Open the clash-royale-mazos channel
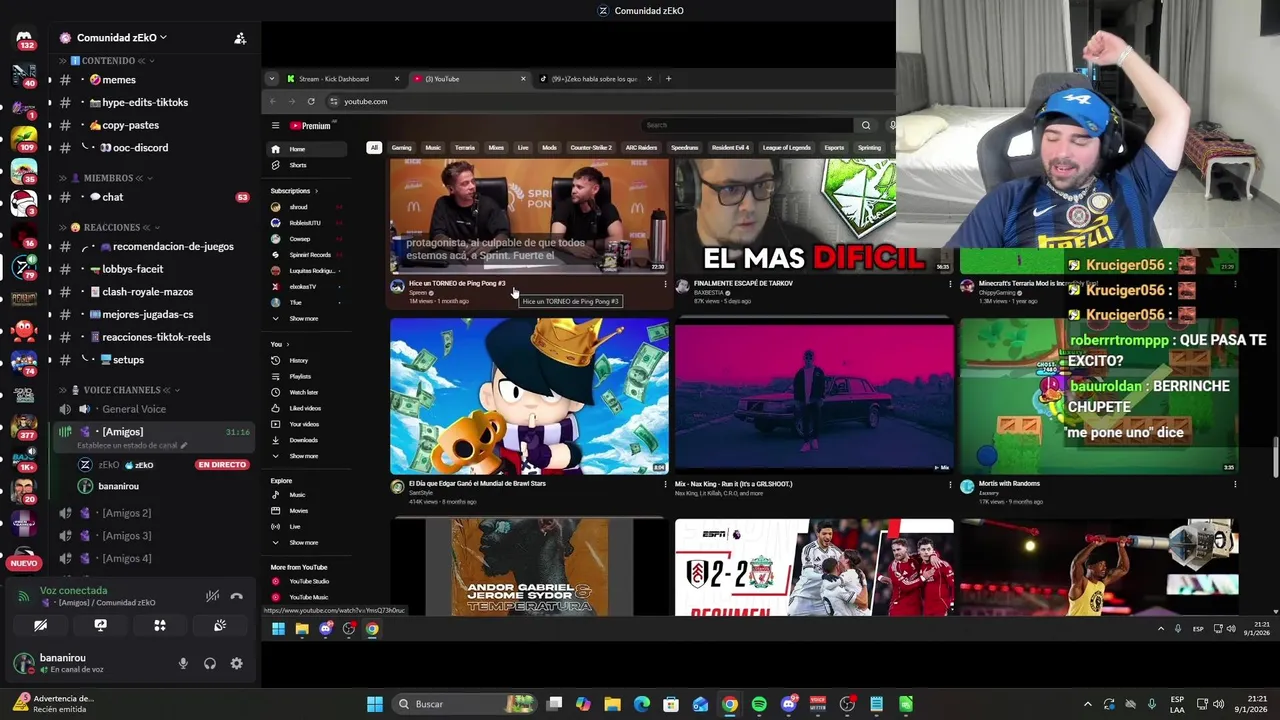Viewport: 1280px width, 720px height. click(150, 292)
